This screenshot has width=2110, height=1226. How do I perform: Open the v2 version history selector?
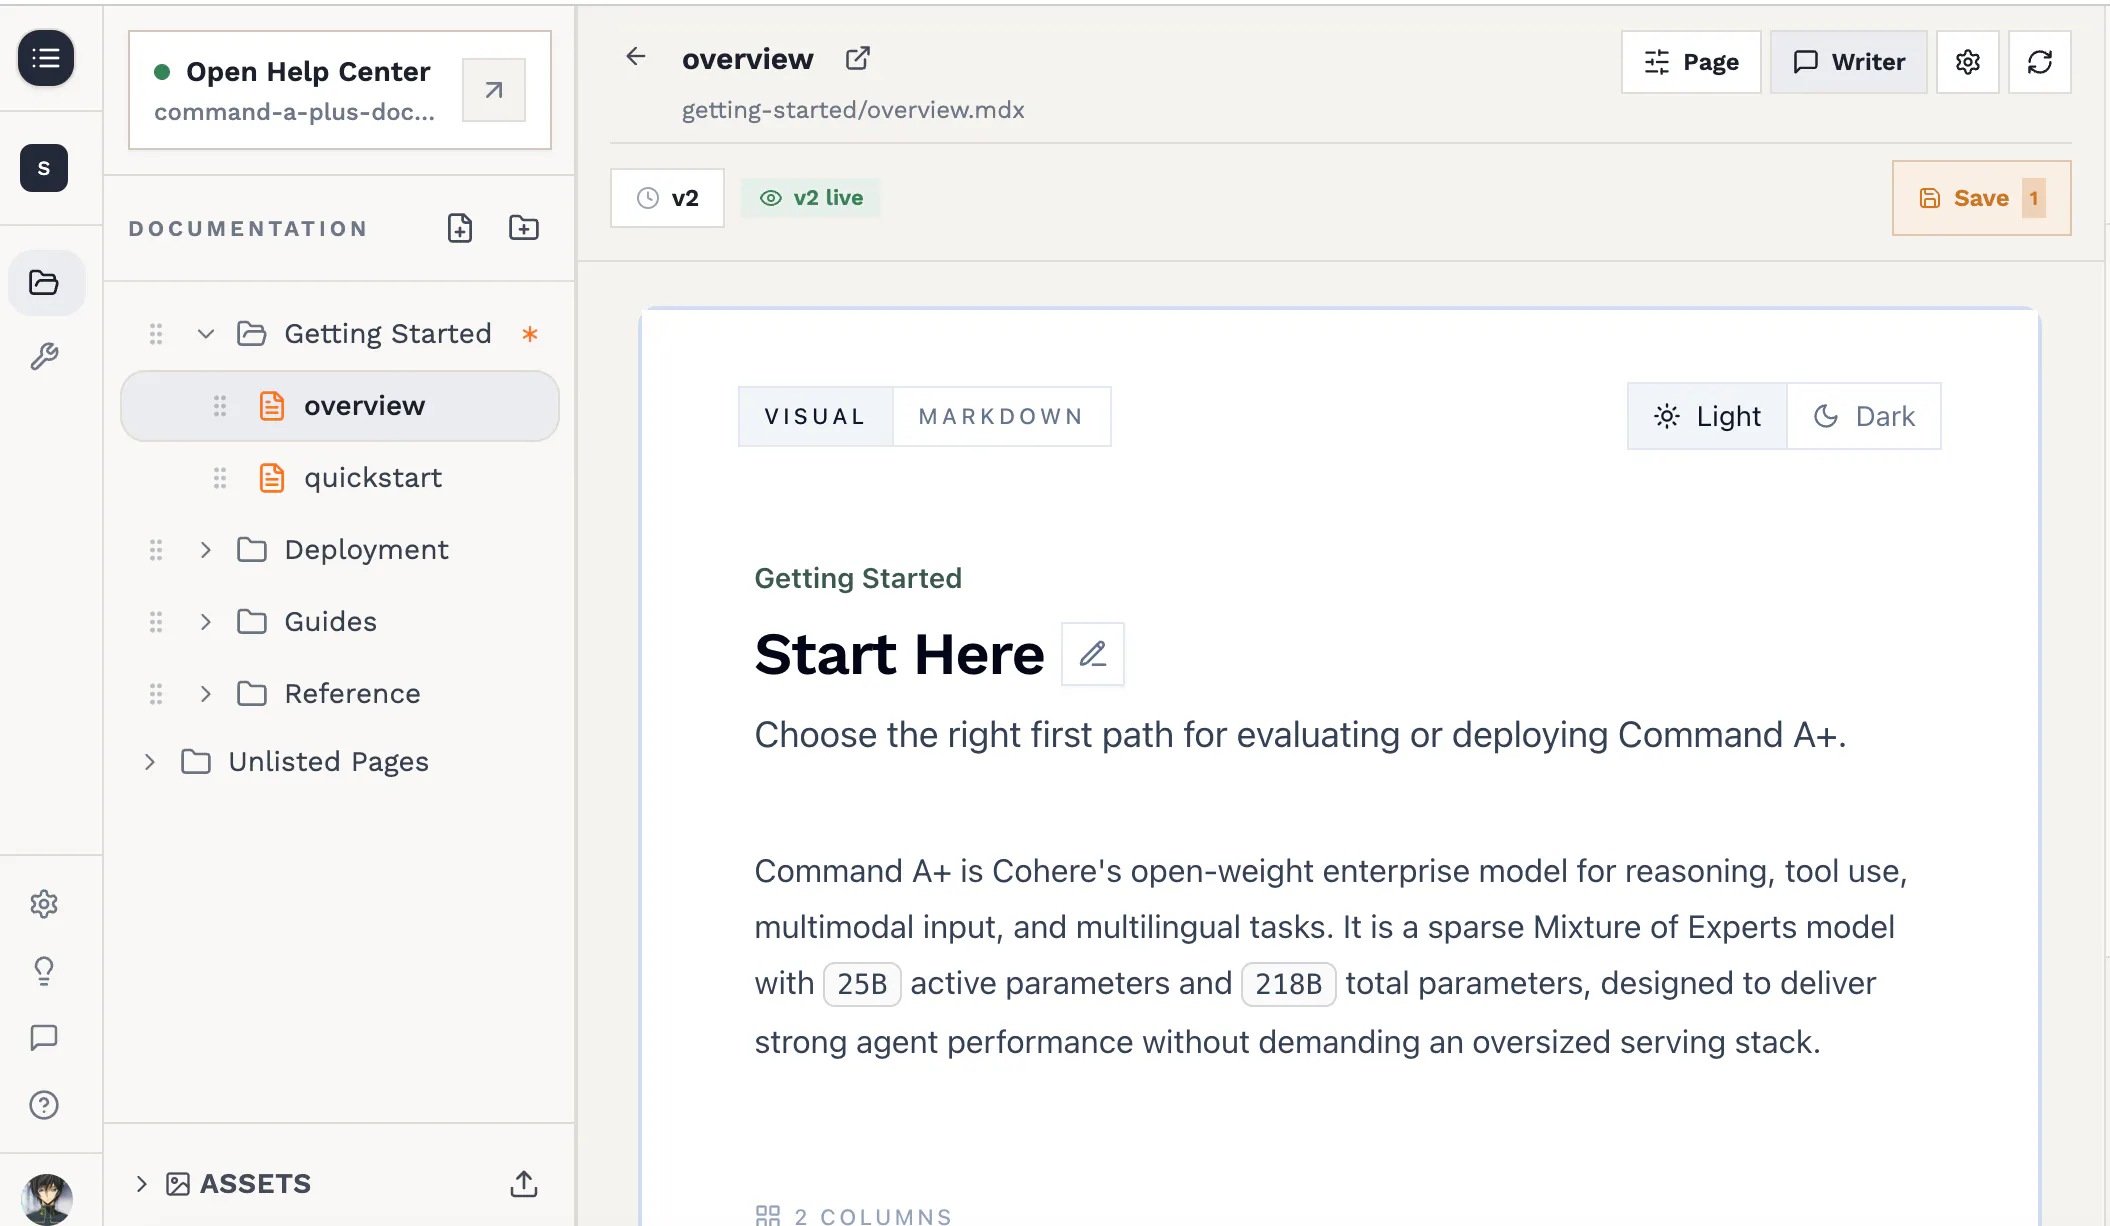[x=667, y=198]
